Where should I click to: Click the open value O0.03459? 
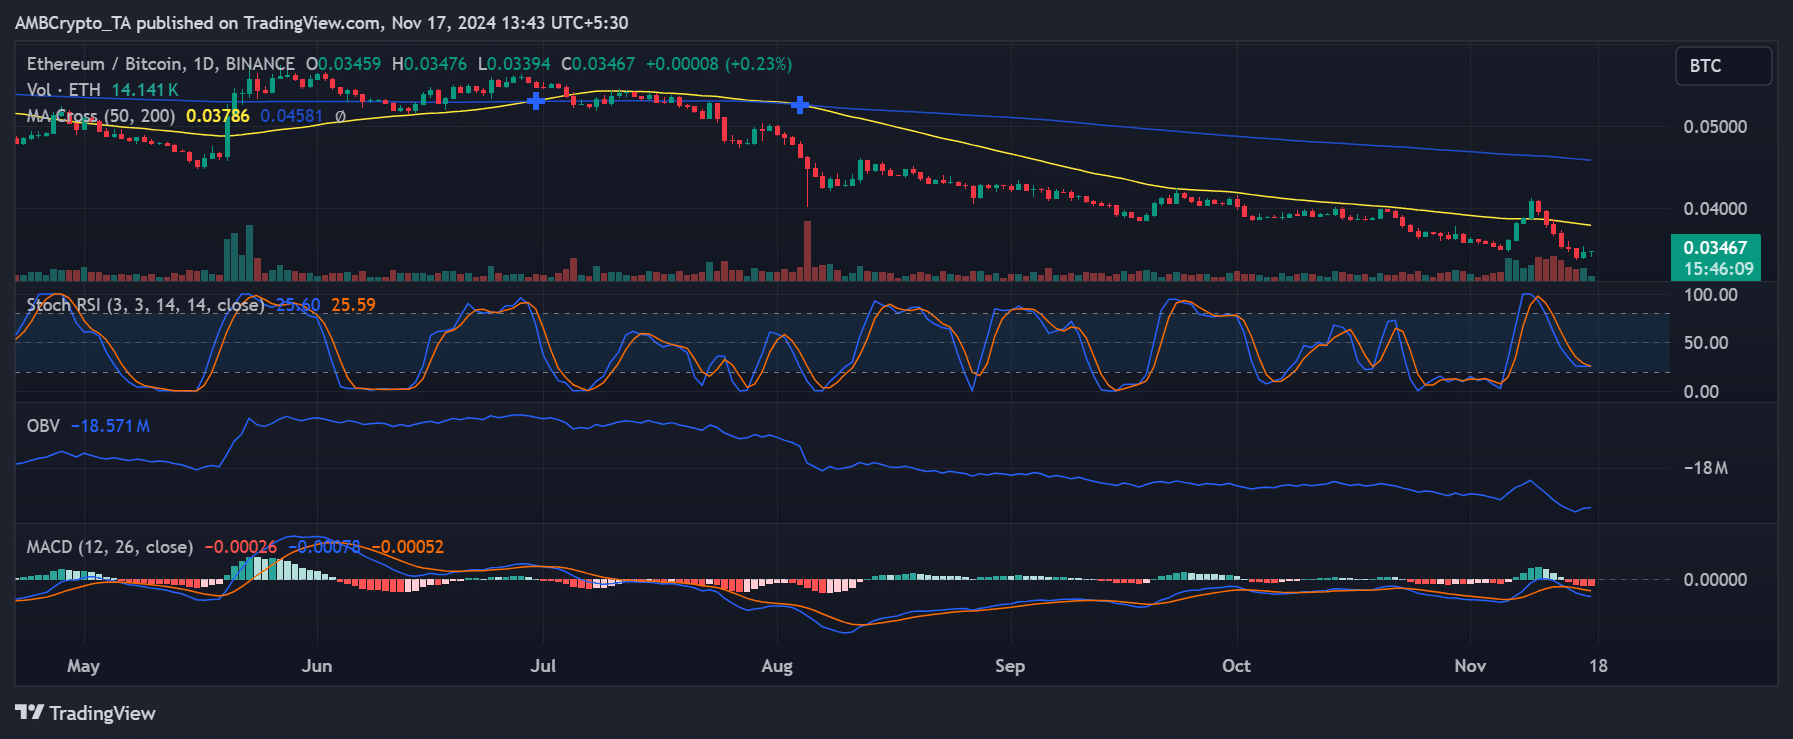click(x=343, y=64)
